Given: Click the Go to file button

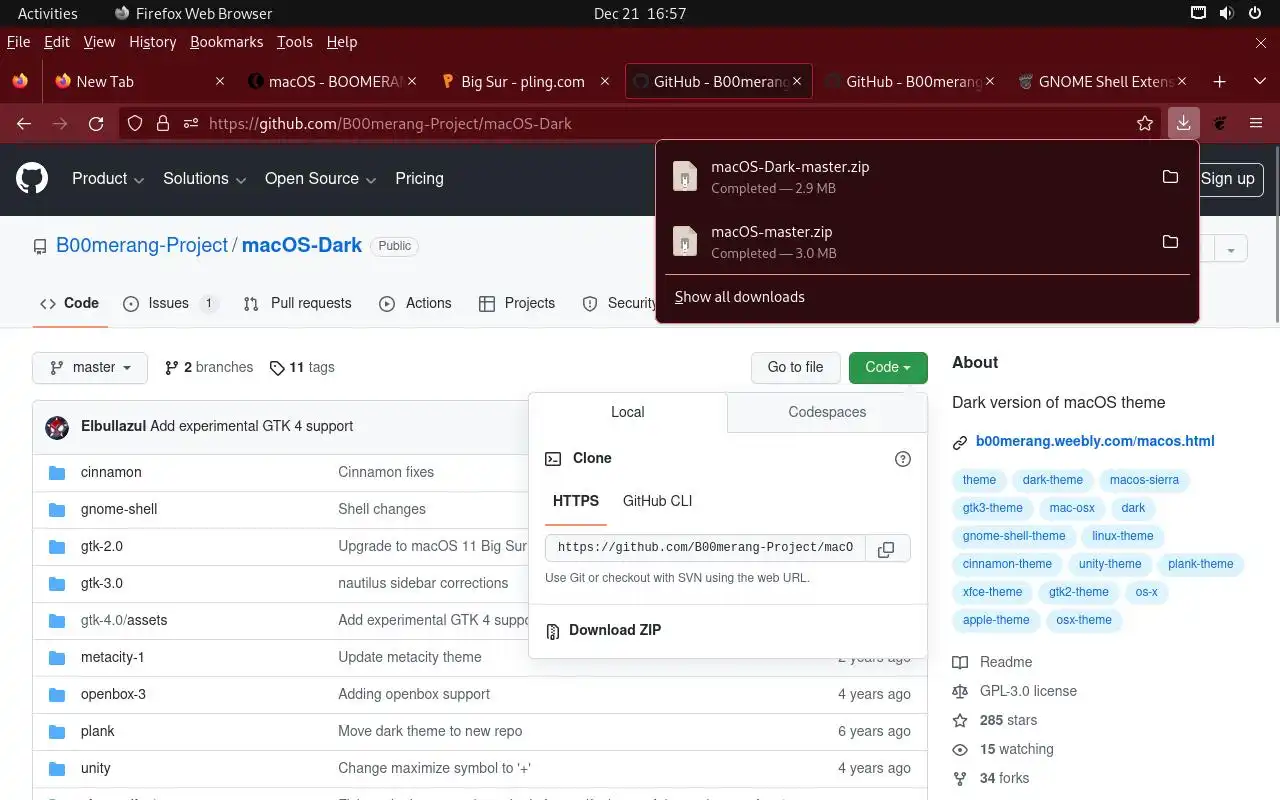Looking at the screenshot, I should (x=796, y=368).
